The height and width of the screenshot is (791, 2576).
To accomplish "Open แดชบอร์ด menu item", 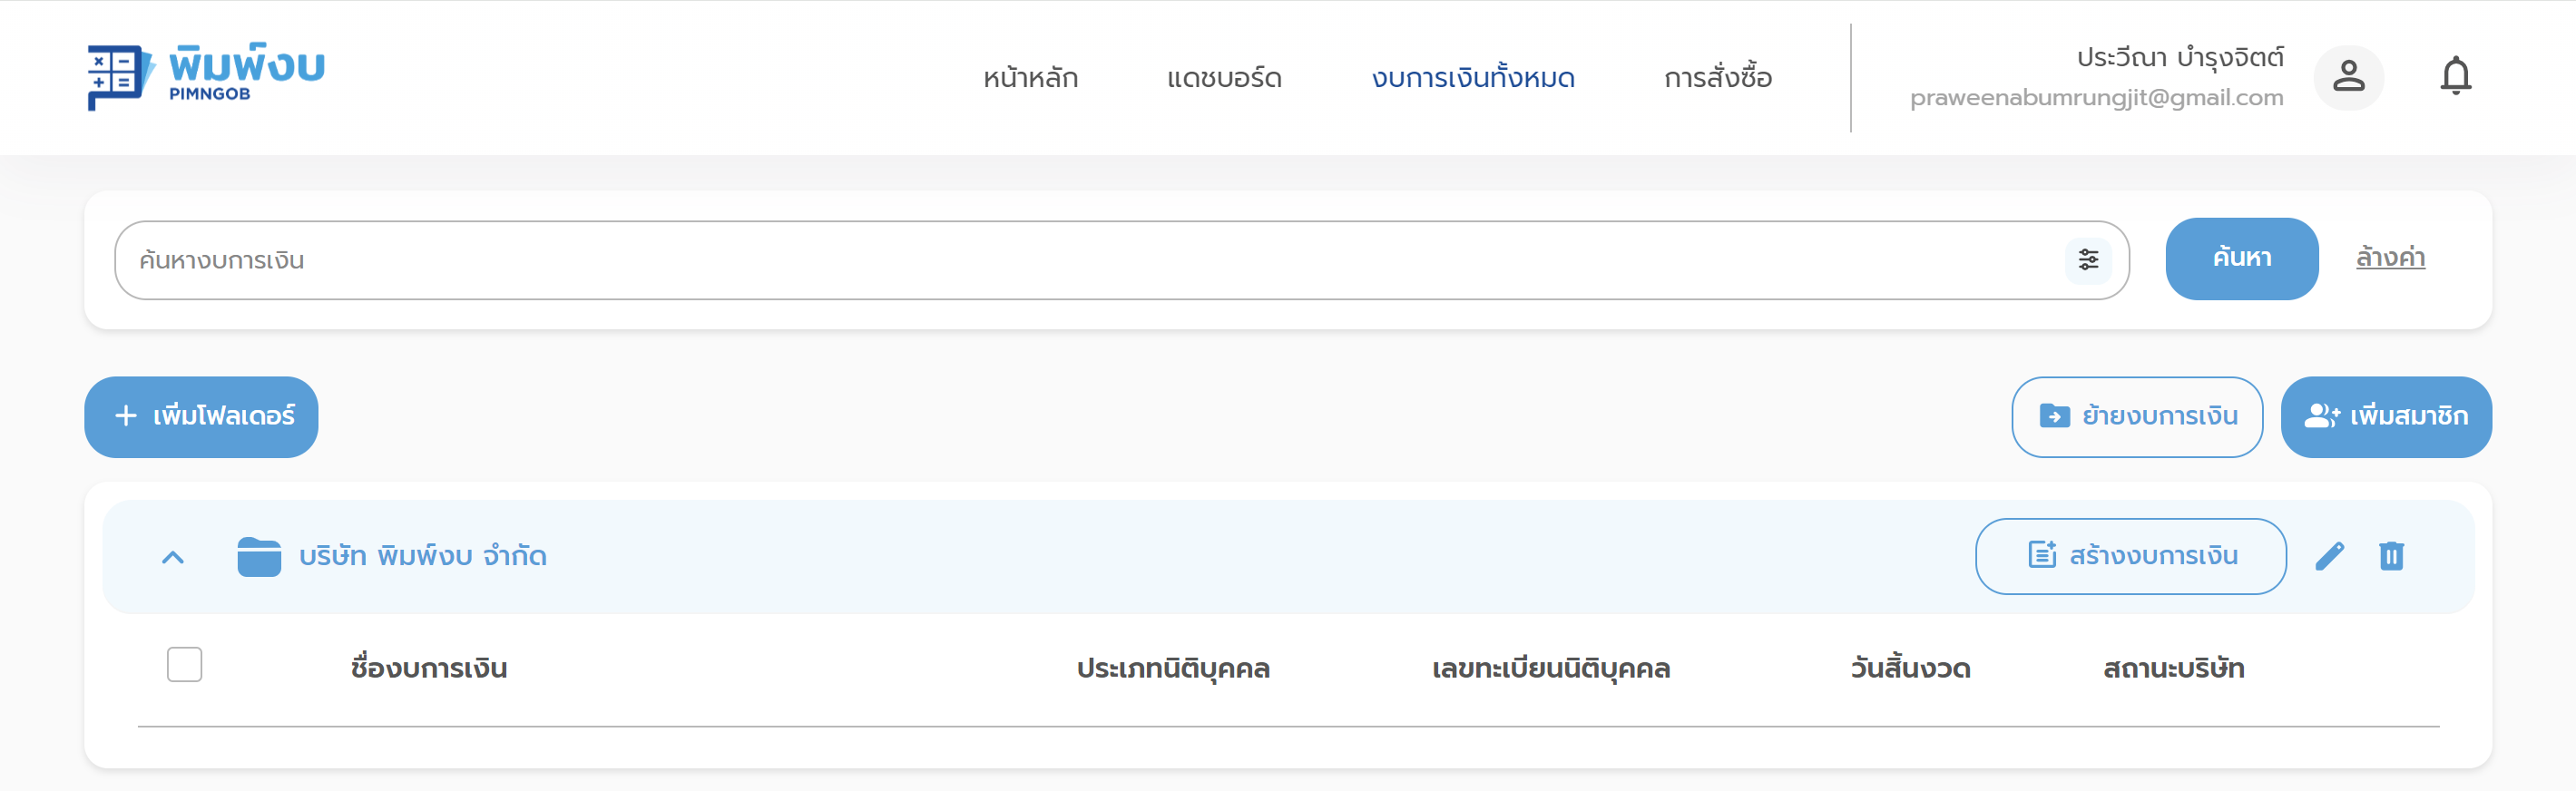I will click(x=1224, y=78).
